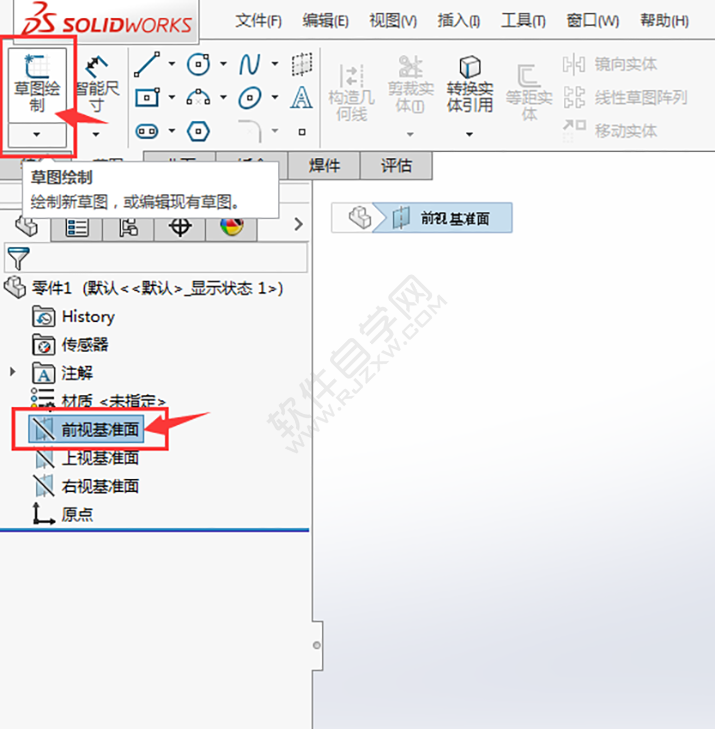Viewport: 715px width, 729px height.
Task: Select 右视基准面 right plane
Action: point(86,486)
